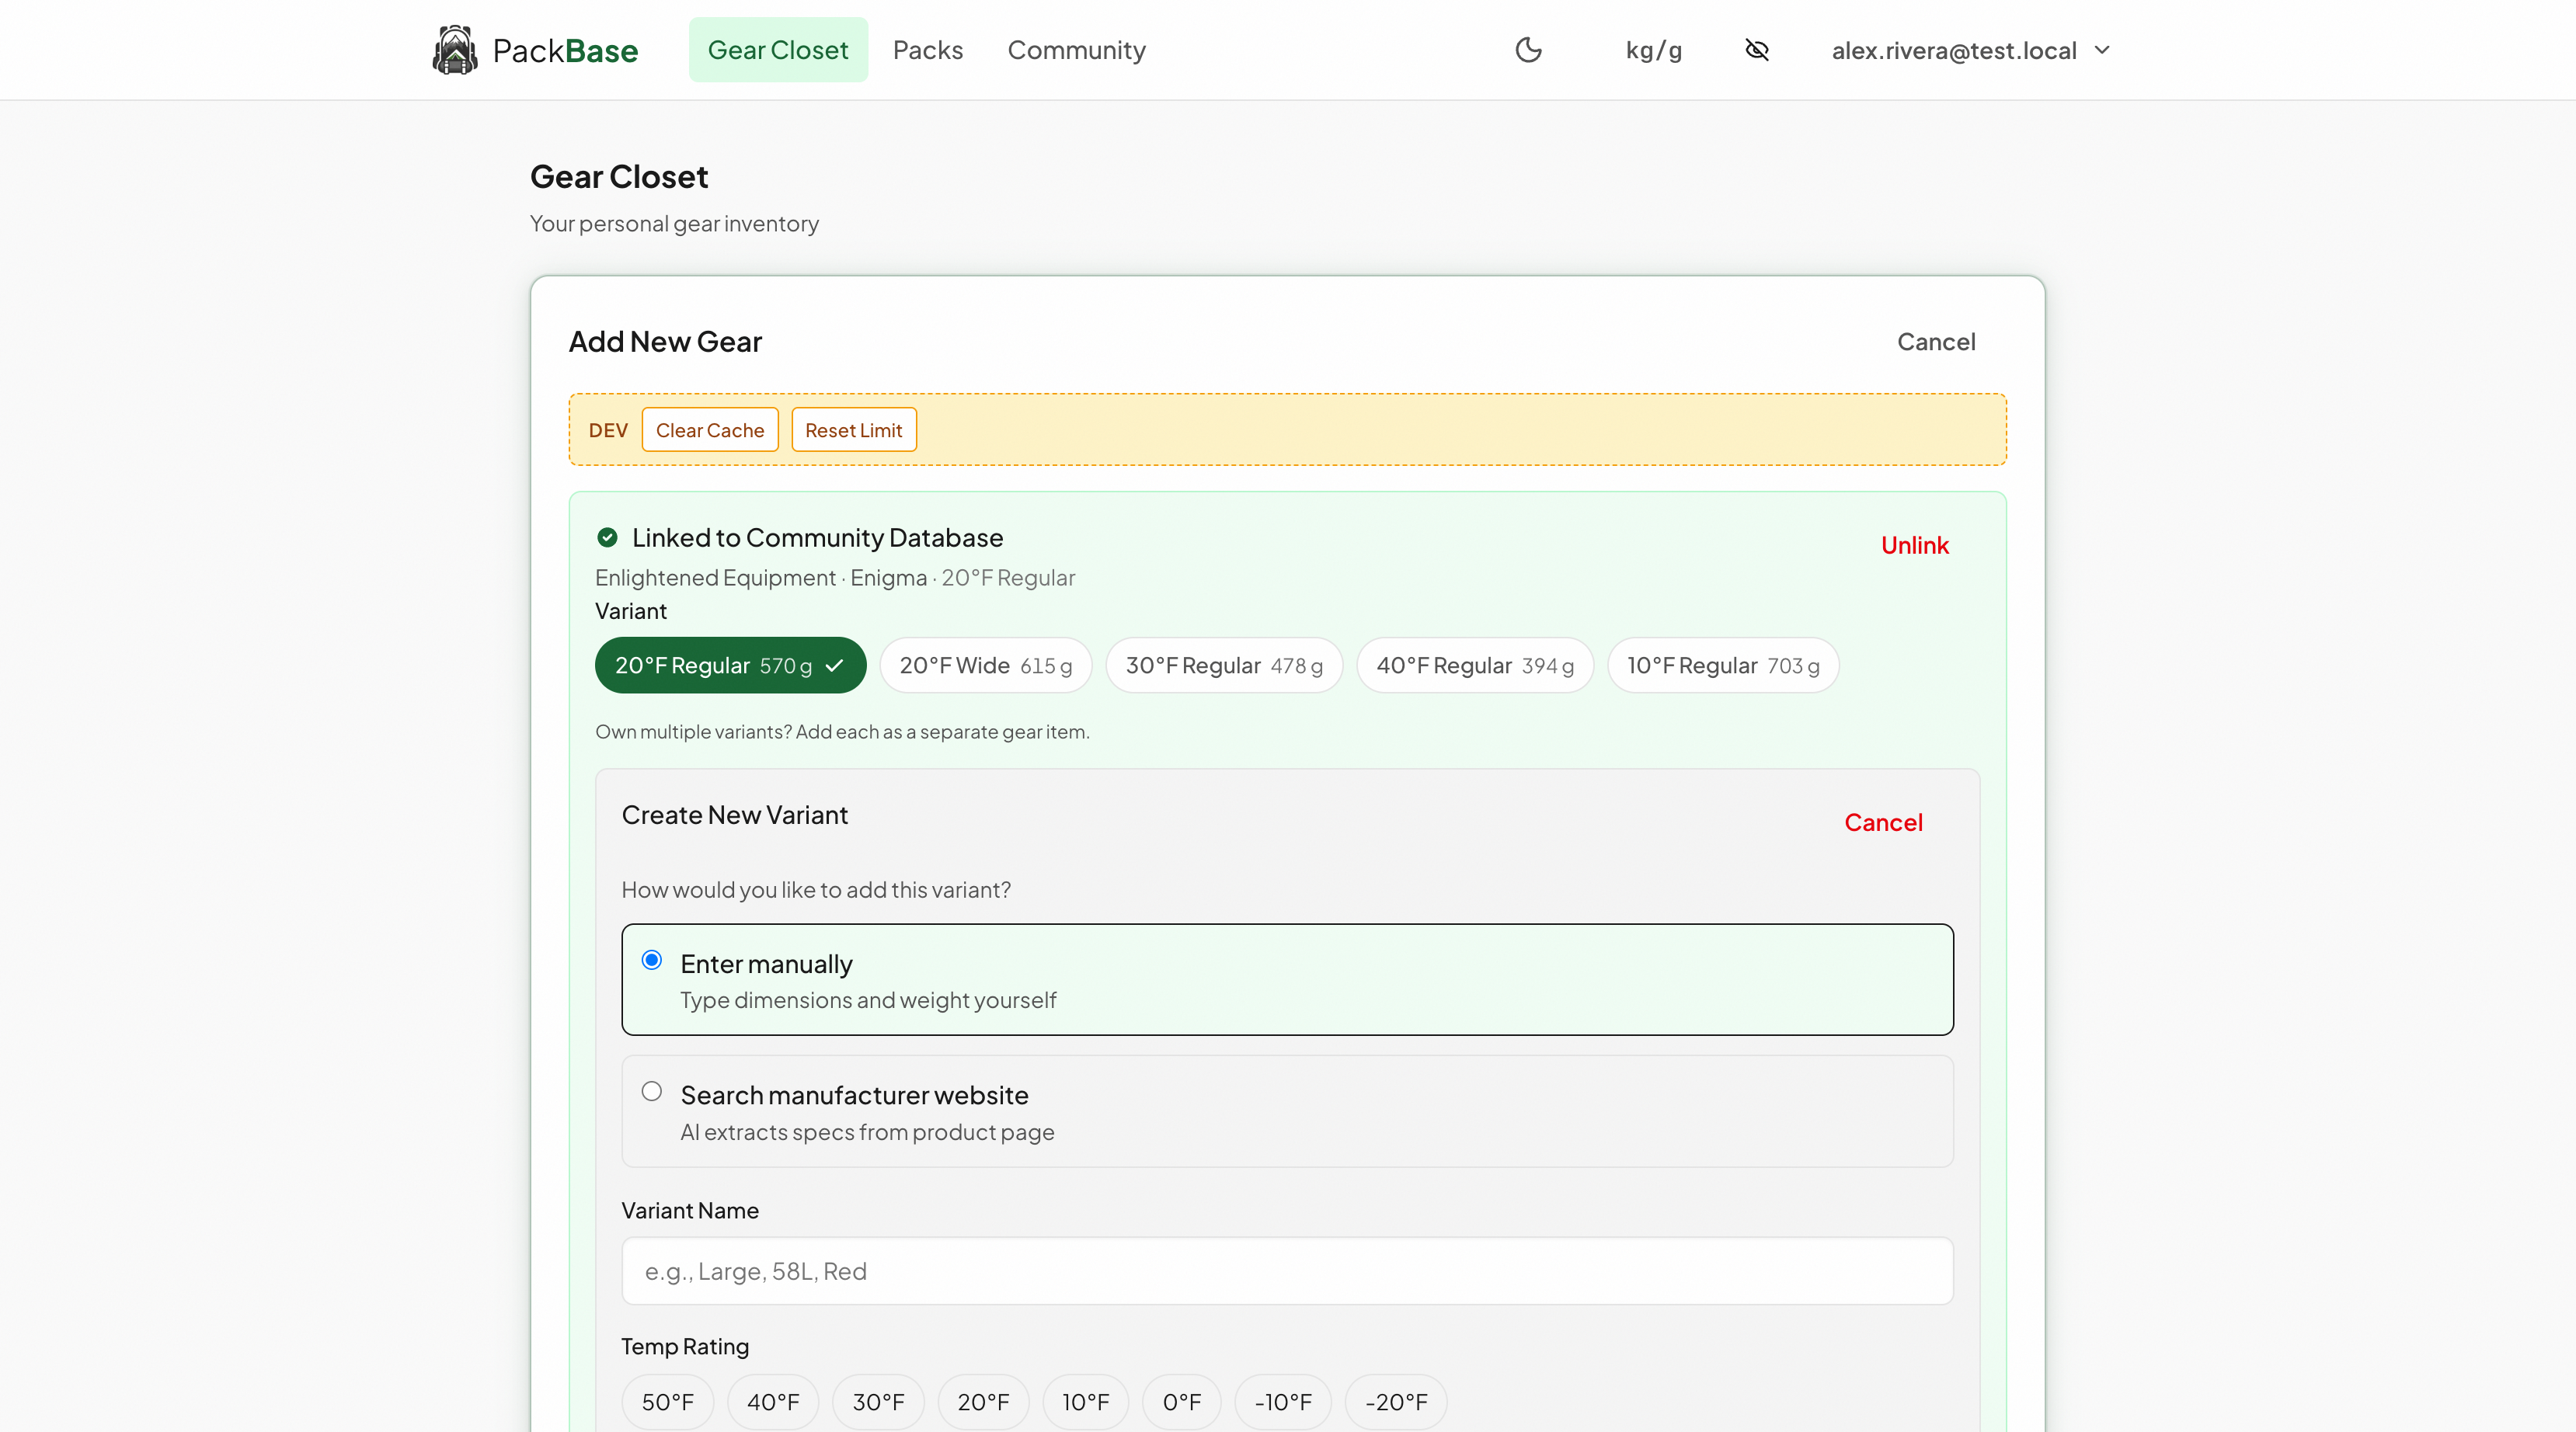The image size is (2576, 1432).
Task: Click the Variant Name input field
Action: pos(1287,1271)
